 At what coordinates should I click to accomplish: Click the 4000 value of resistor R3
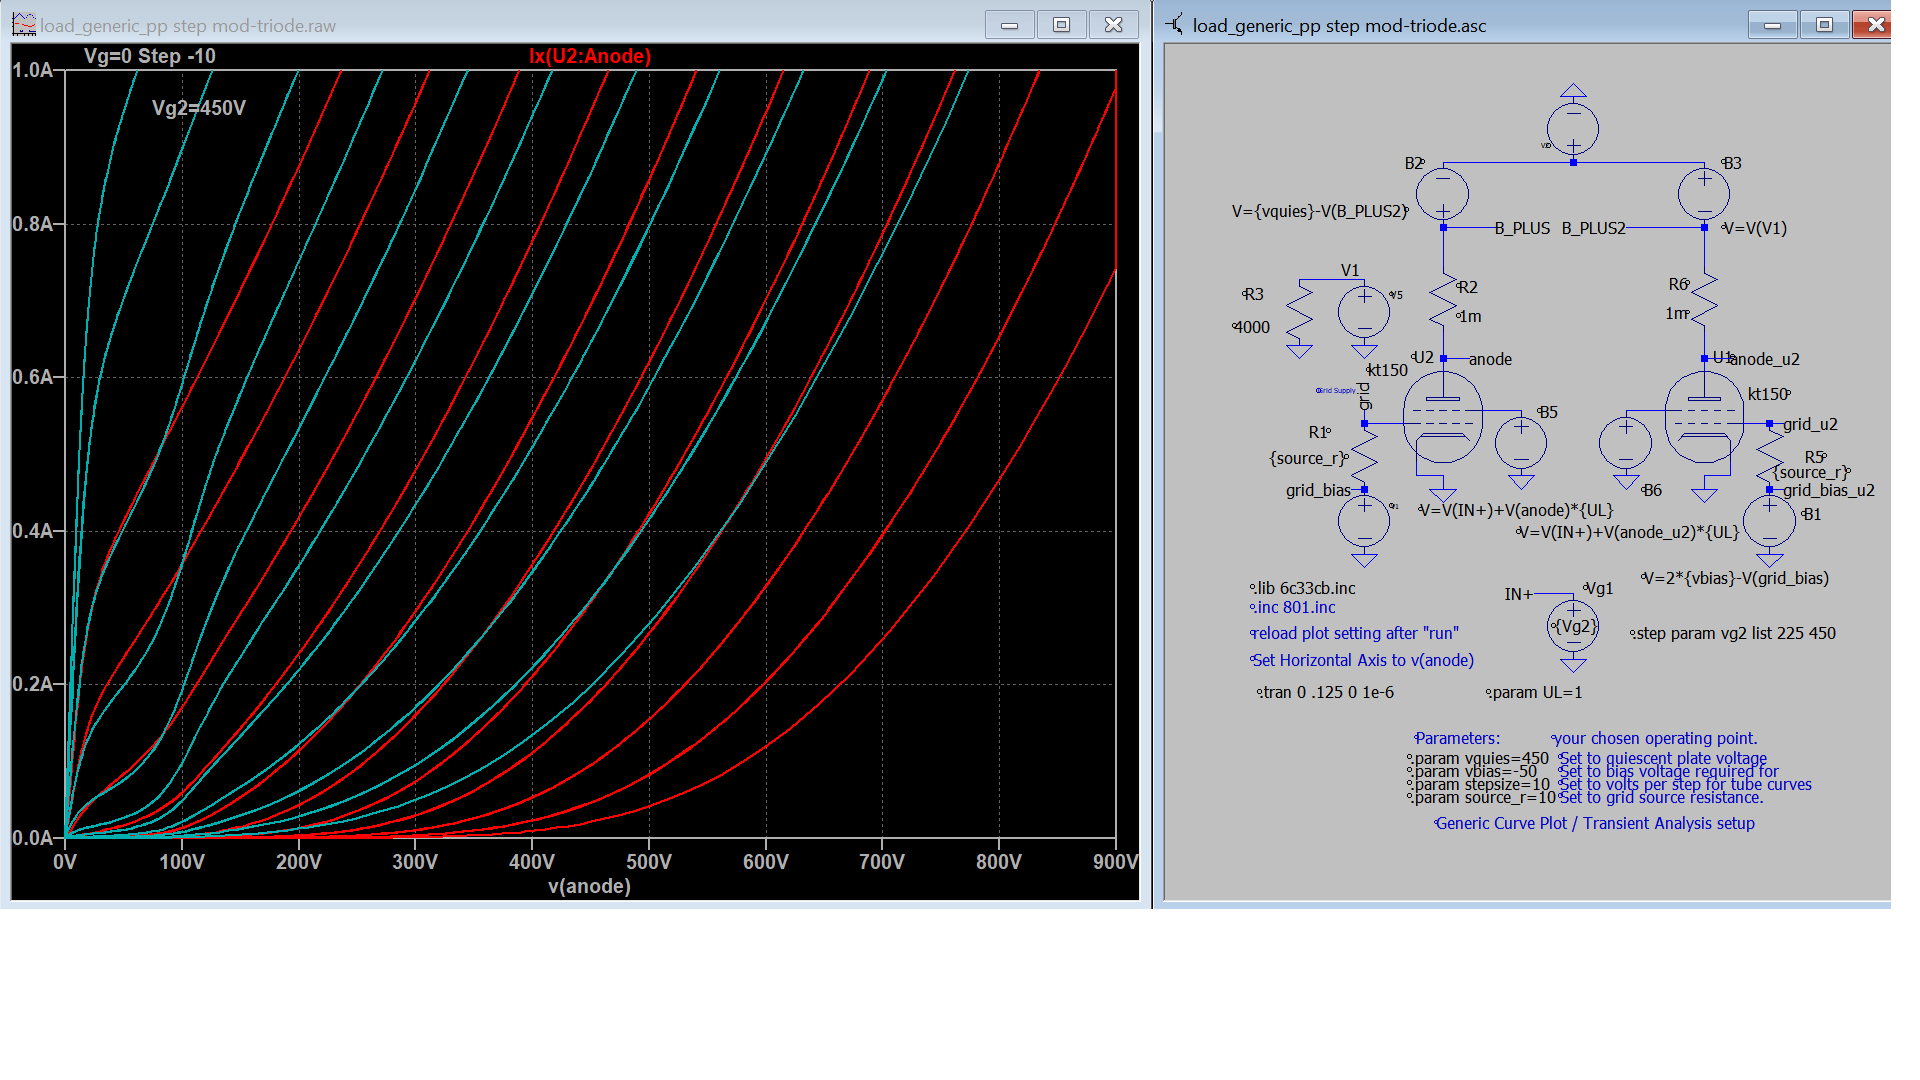1251,327
